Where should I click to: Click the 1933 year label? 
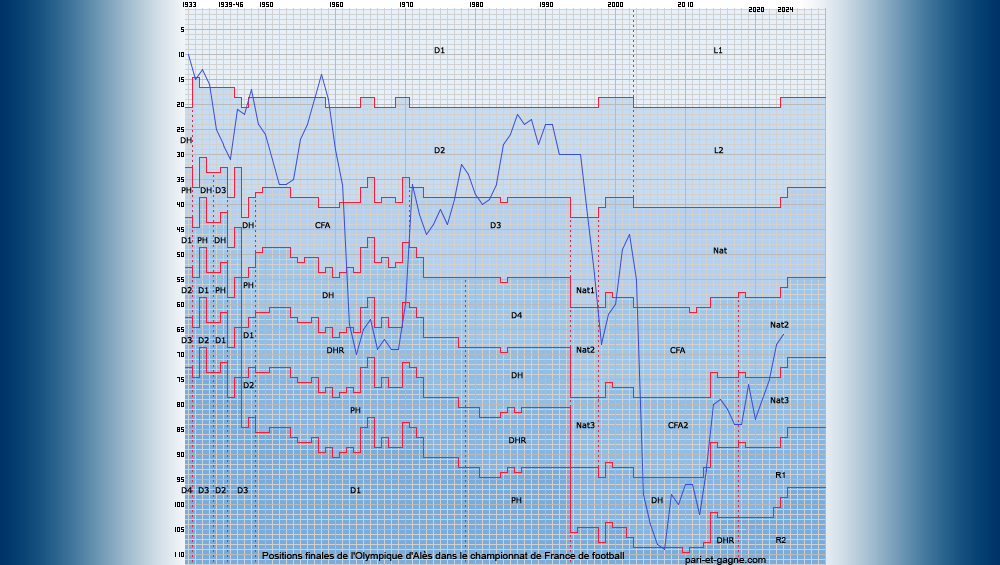tap(189, 4)
